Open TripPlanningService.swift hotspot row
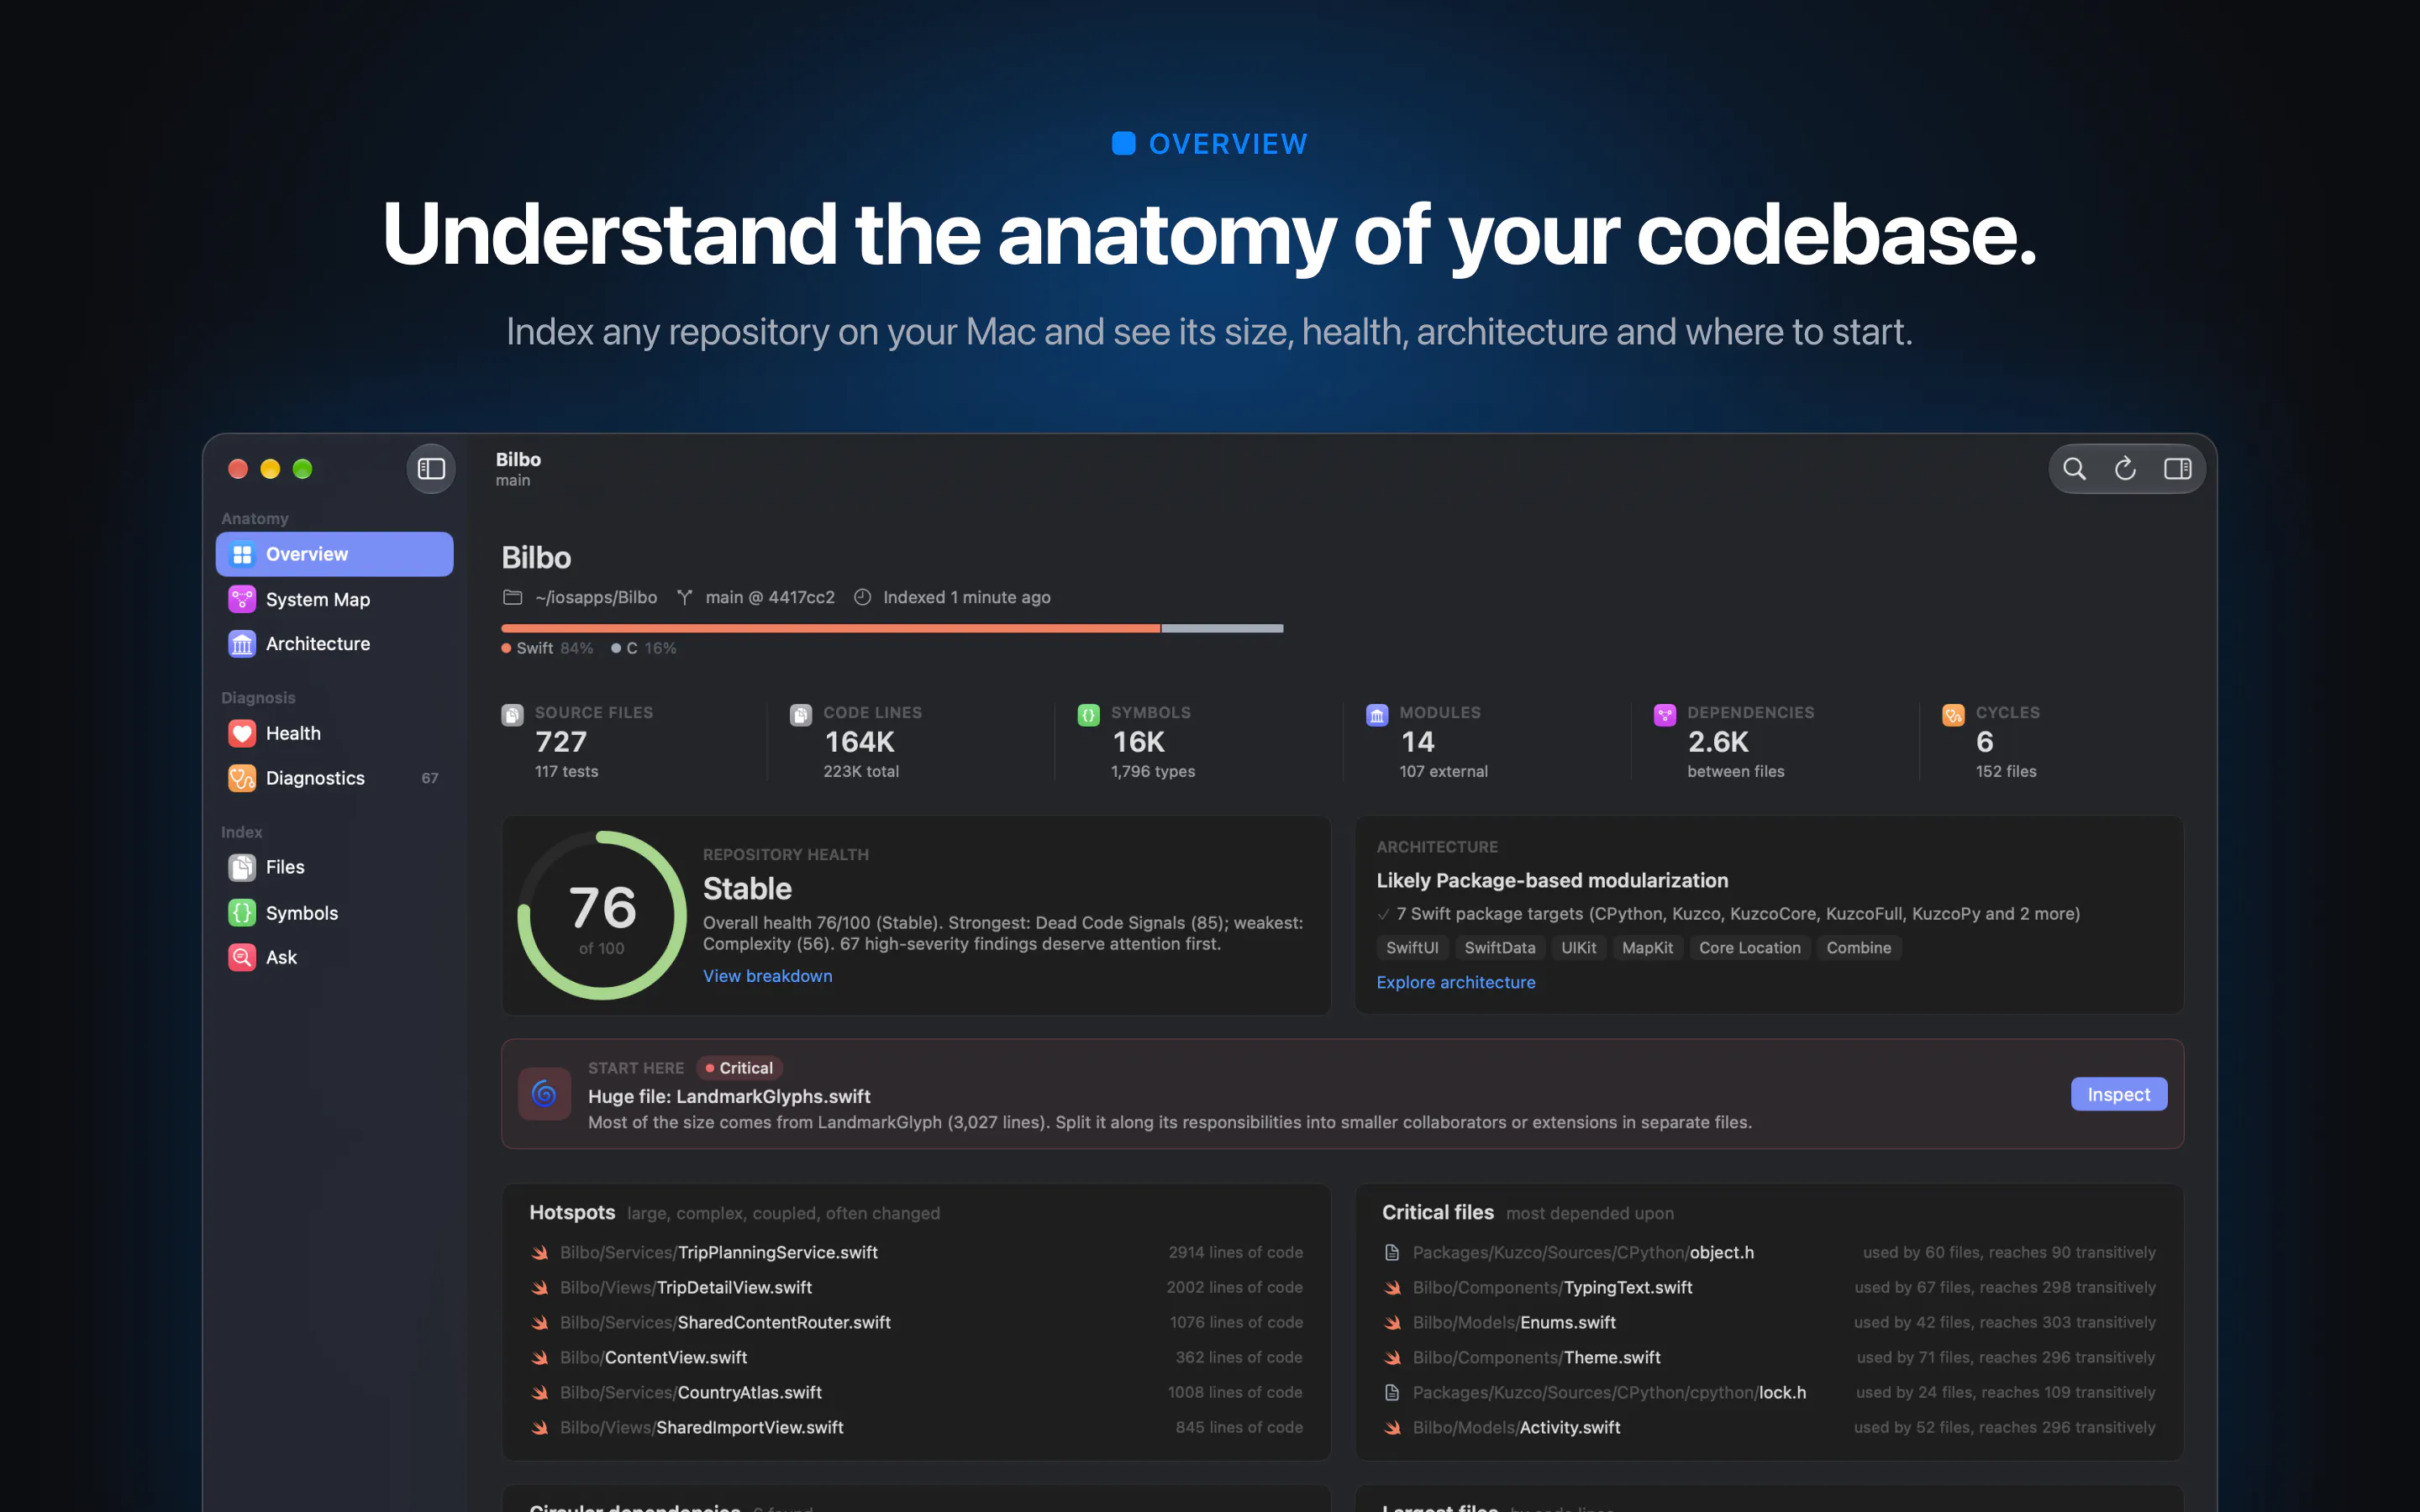The image size is (2420, 1512). 916,1252
